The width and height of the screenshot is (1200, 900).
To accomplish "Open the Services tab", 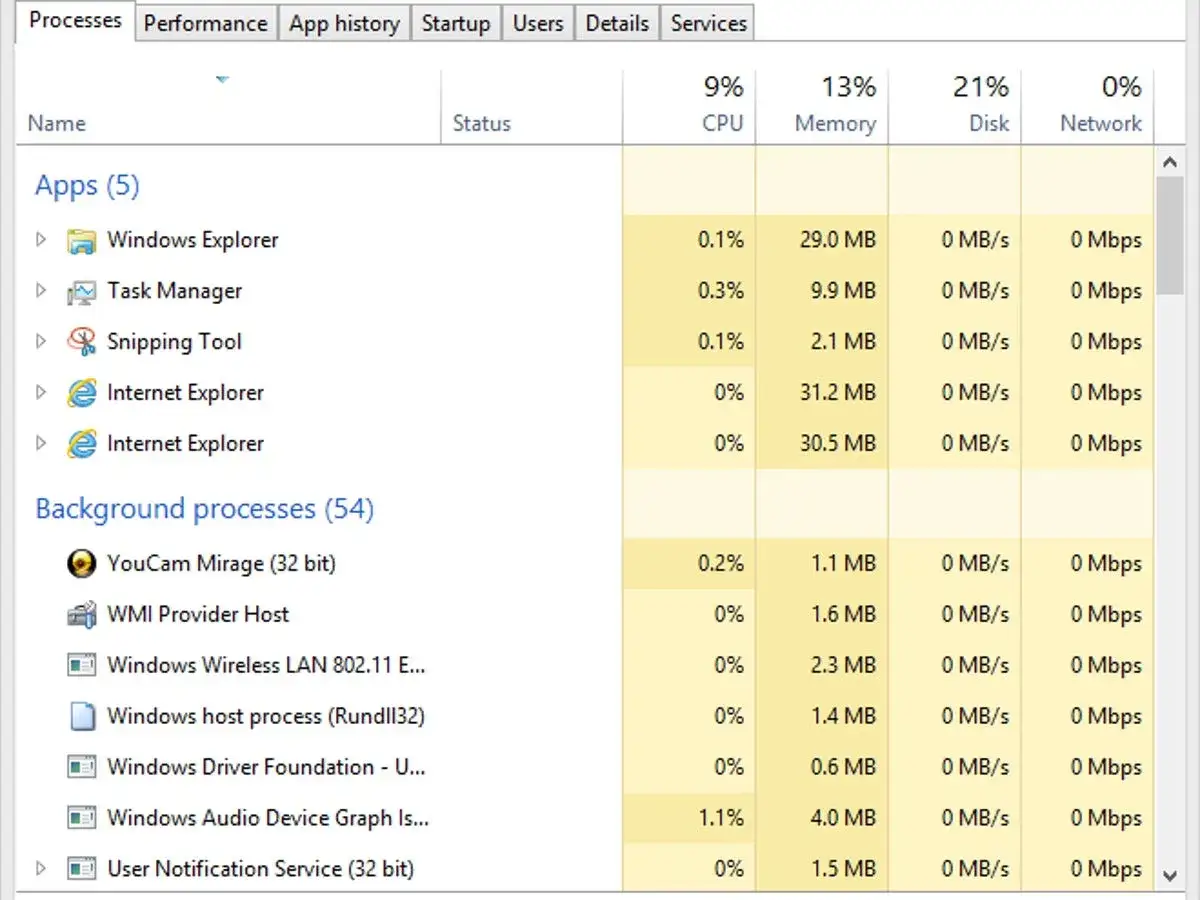I will (x=708, y=24).
